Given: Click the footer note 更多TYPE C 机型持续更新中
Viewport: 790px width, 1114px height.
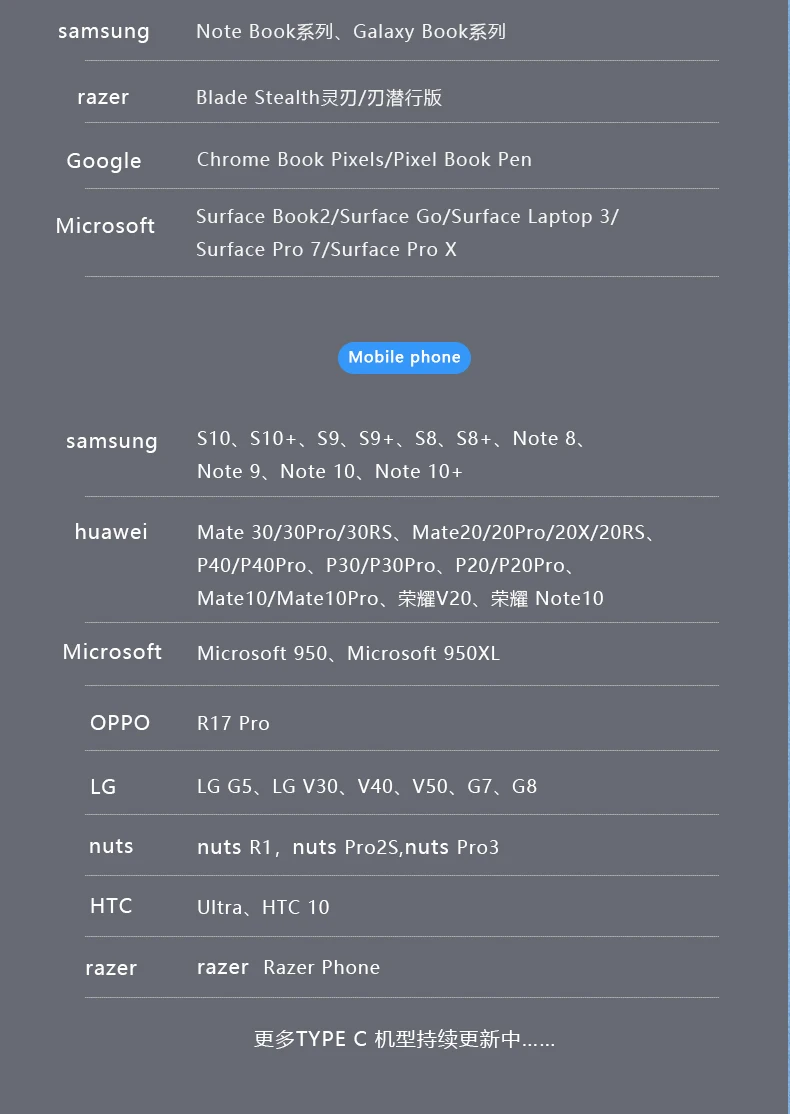Looking at the screenshot, I should pyautogui.click(x=404, y=1039).
